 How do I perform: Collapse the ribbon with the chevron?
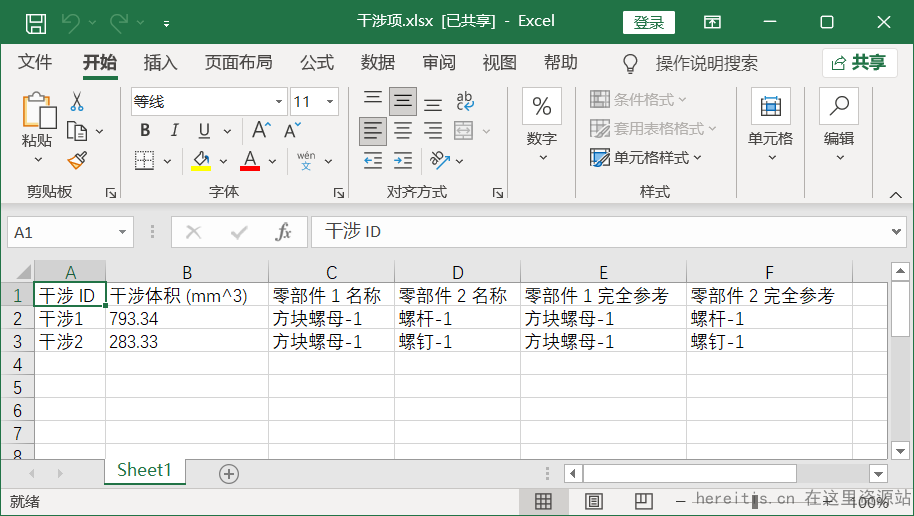(x=896, y=195)
